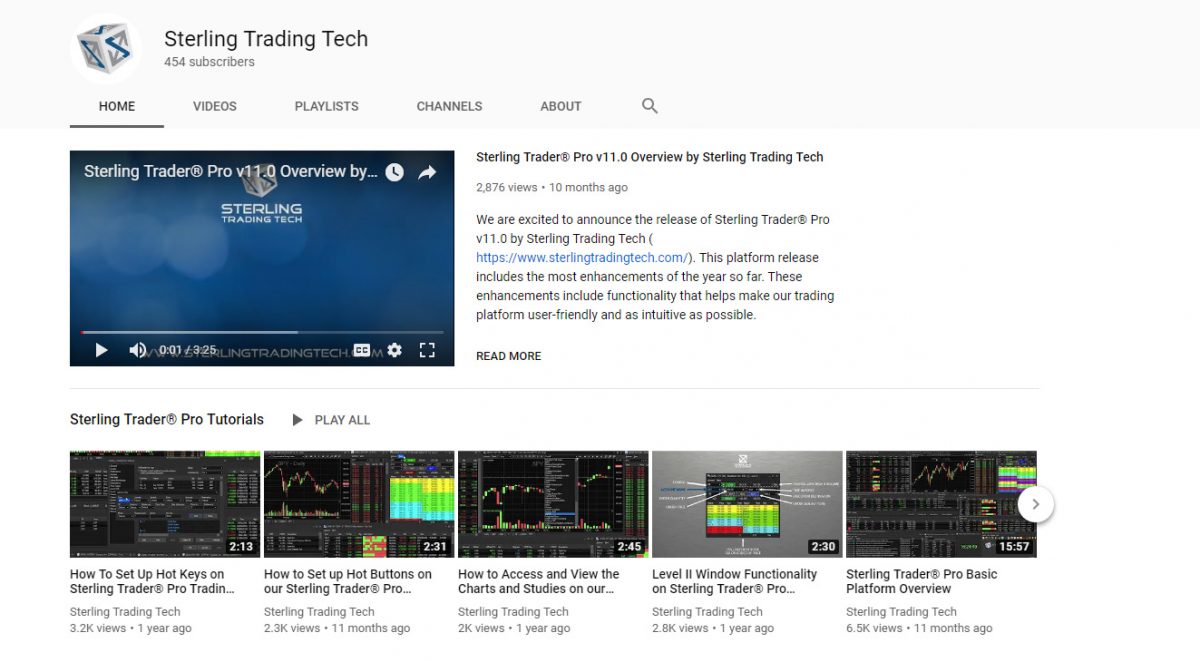
Task: Click title Level II Window Functionality
Action: click(x=735, y=581)
